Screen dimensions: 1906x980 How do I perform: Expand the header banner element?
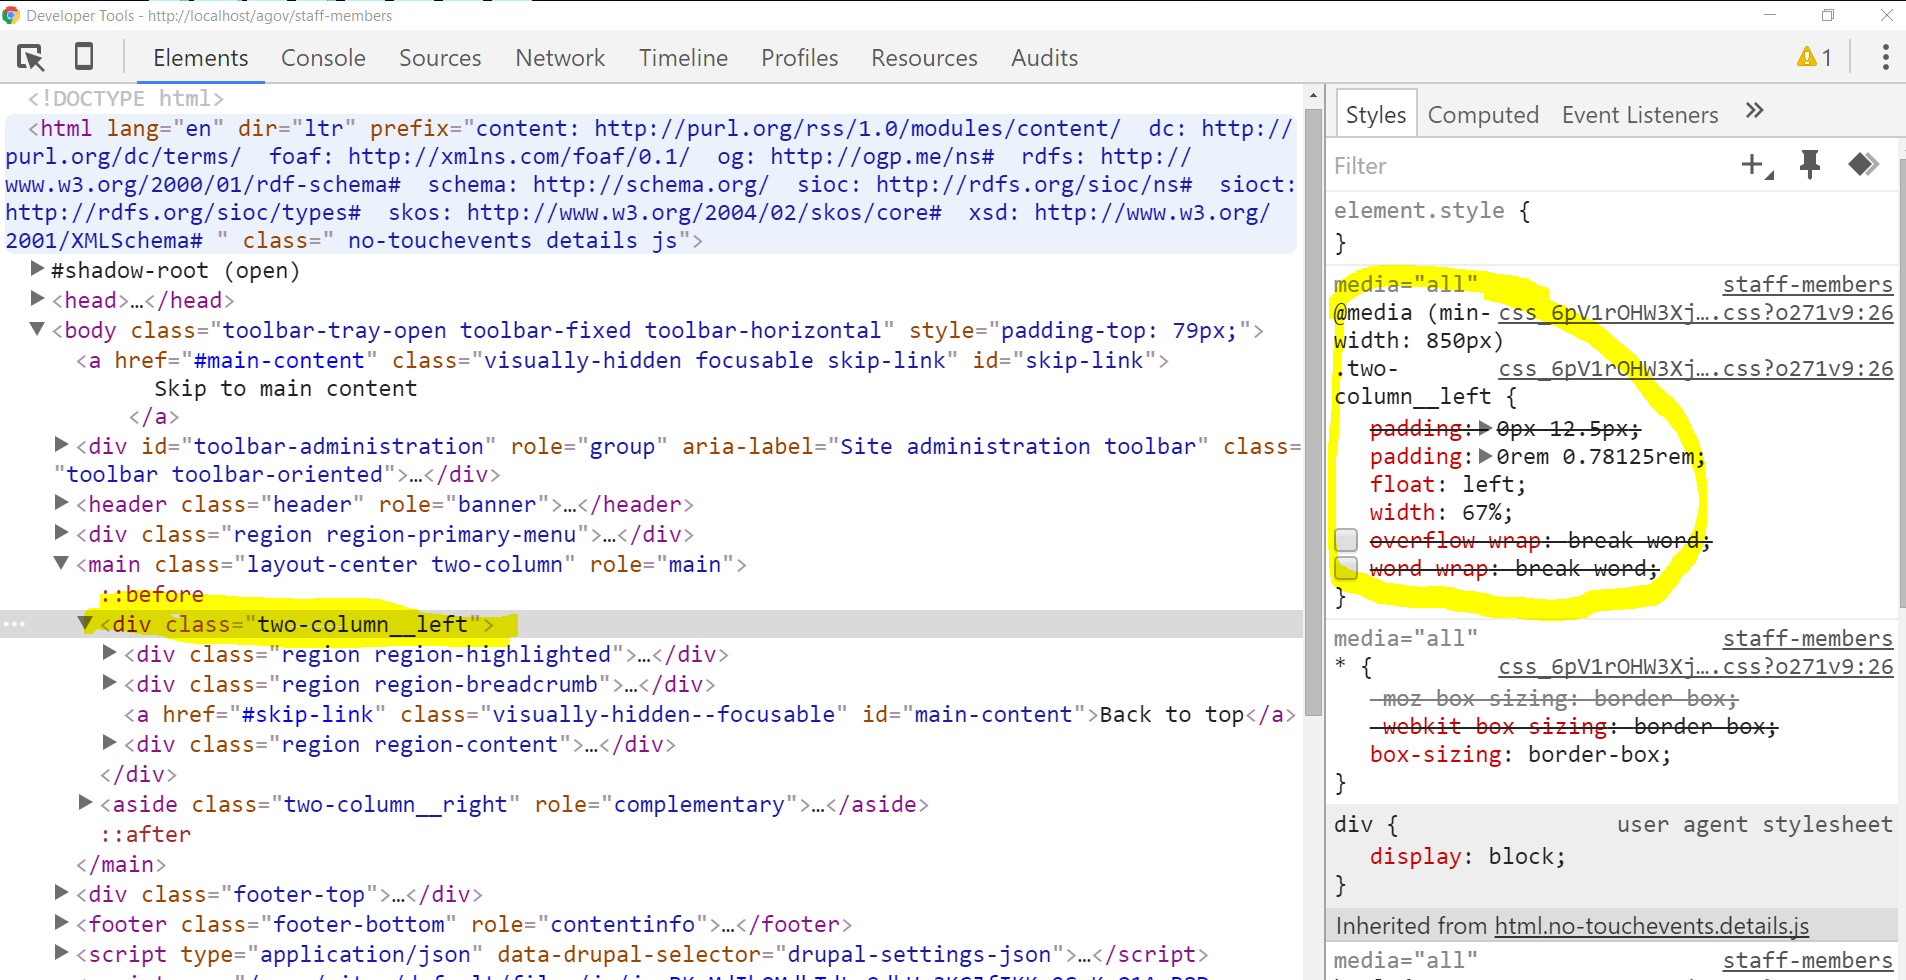point(61,503)
